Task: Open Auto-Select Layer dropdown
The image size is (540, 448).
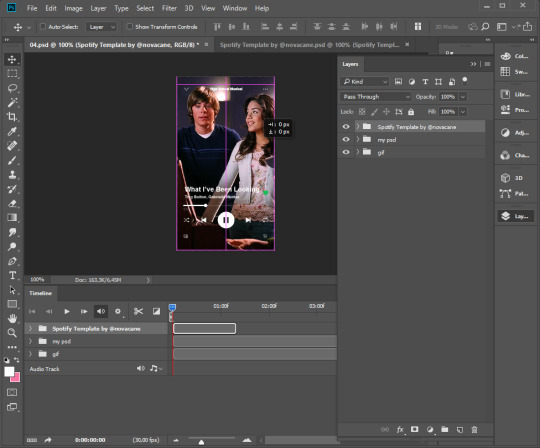Action: tap(101, 27)
